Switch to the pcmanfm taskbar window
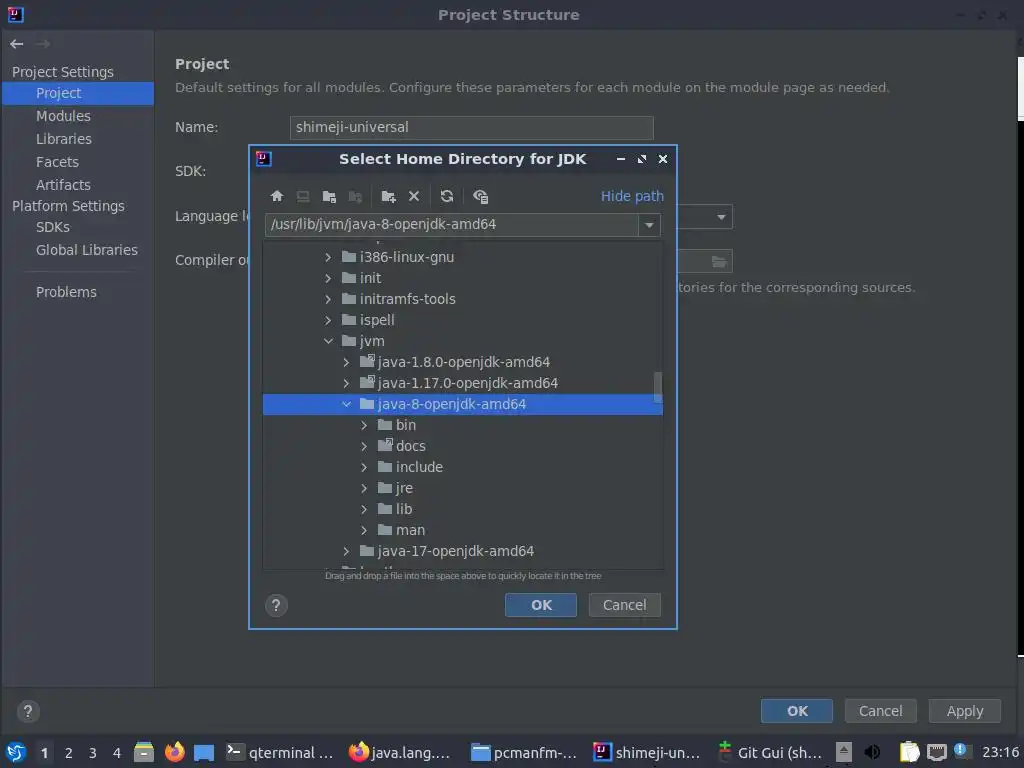The image size is (1024, 768). coord(524,752)
